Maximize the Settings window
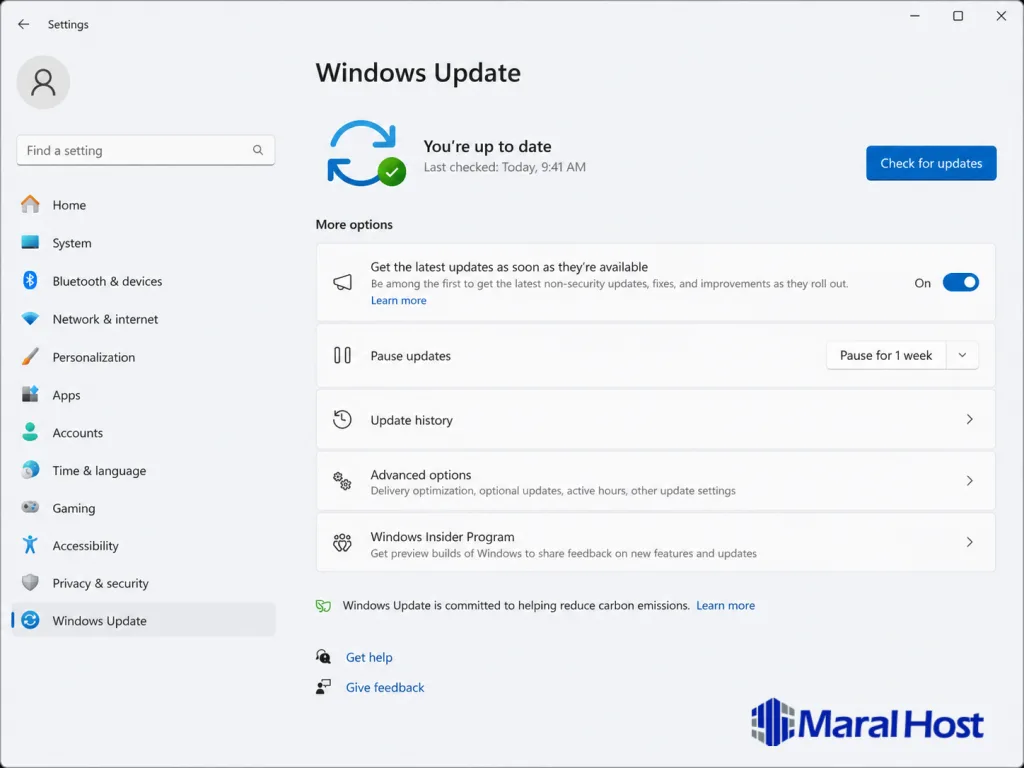Image resolution: width=1024 pixels, height=768 pixels. 957,16
